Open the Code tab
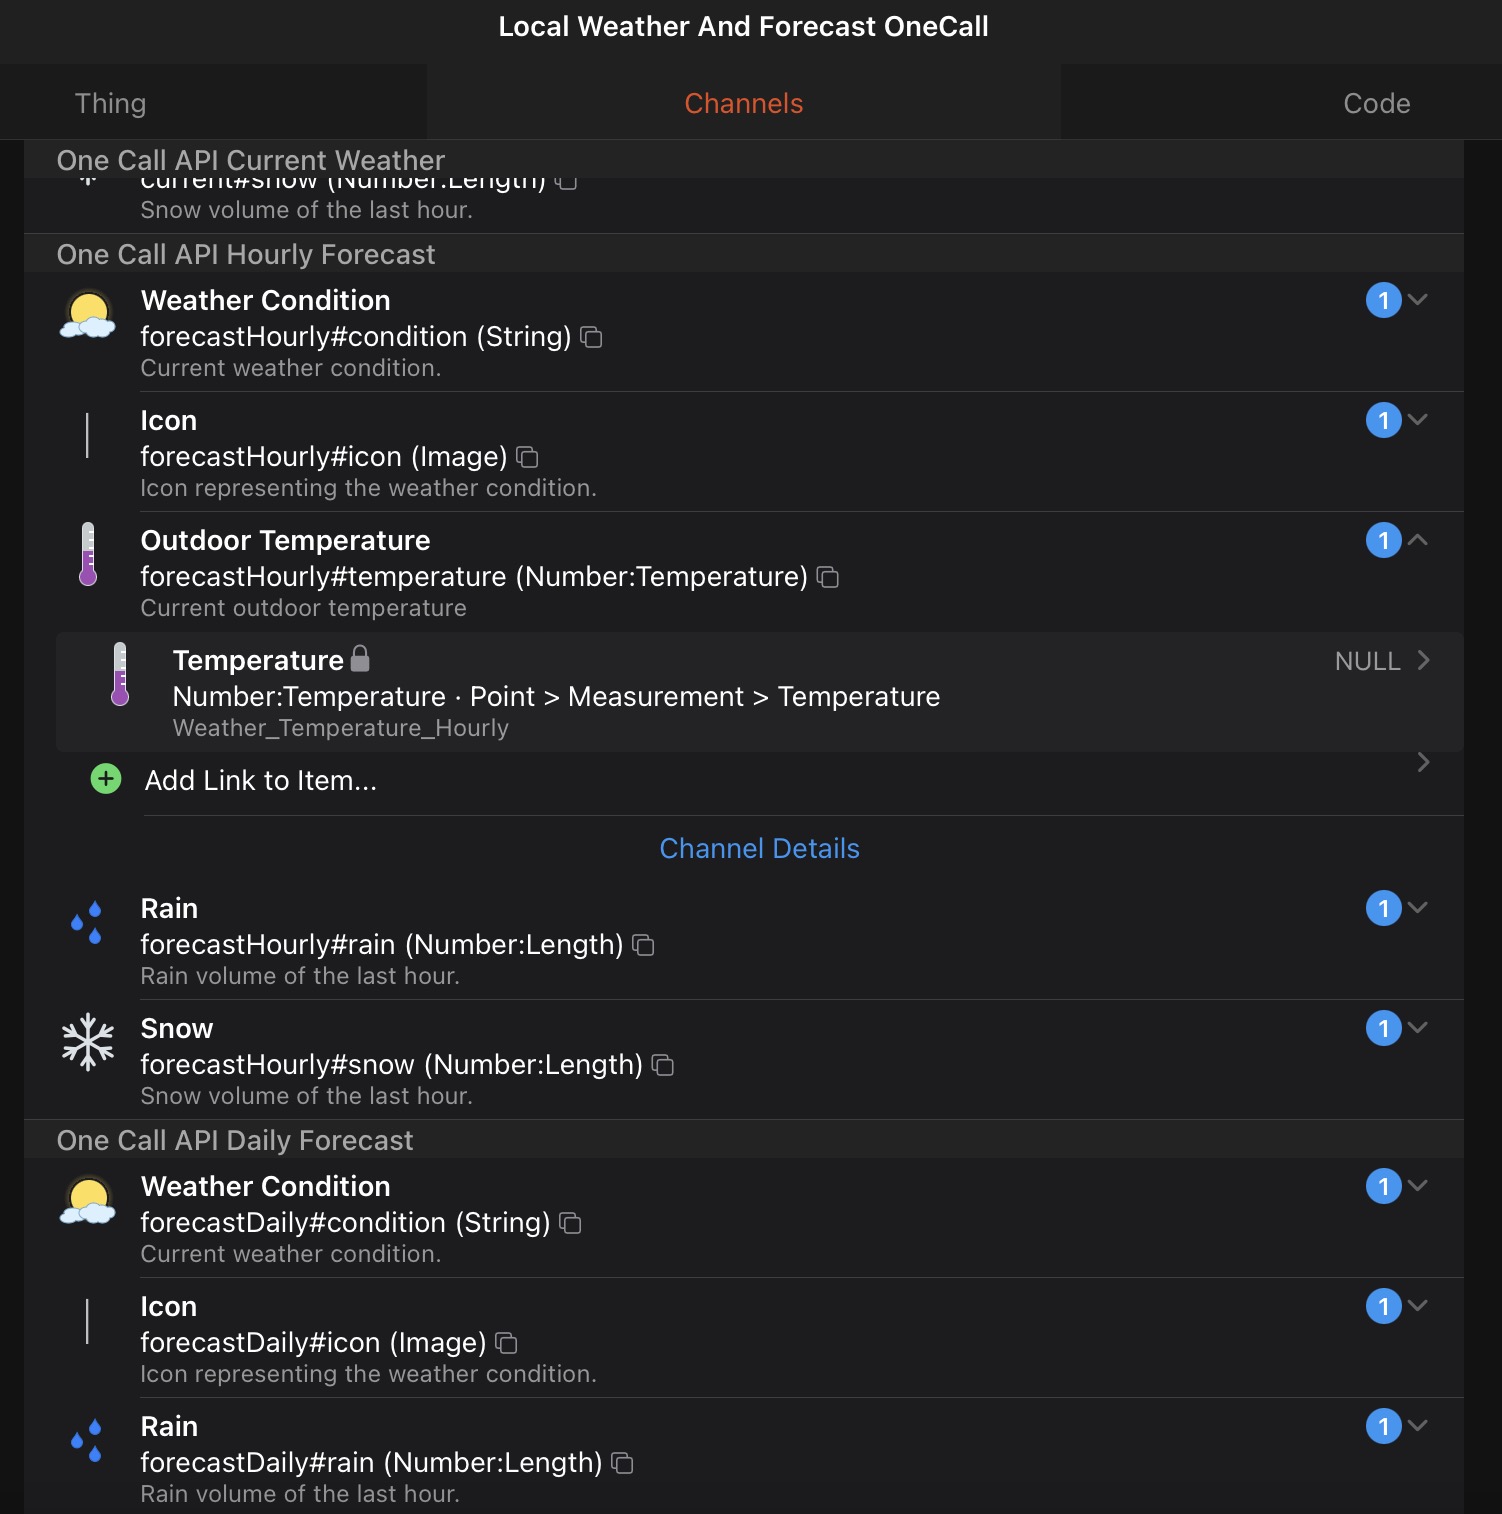Viewport: 1502px width, 1514px height. [x=1376, y=103]
